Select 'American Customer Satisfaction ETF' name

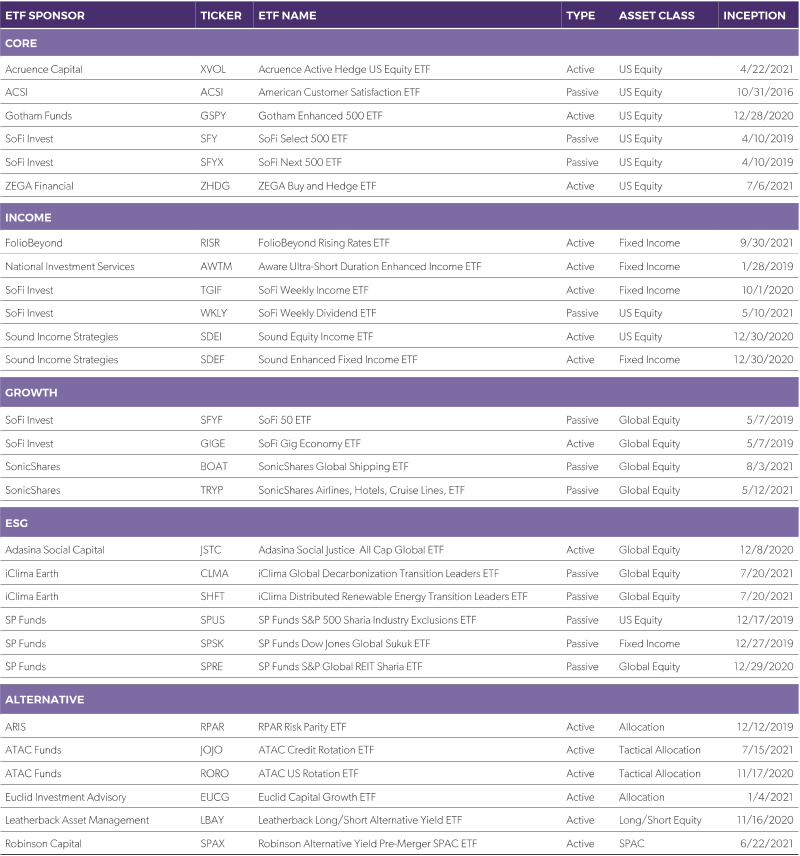[x=339, y=92]
